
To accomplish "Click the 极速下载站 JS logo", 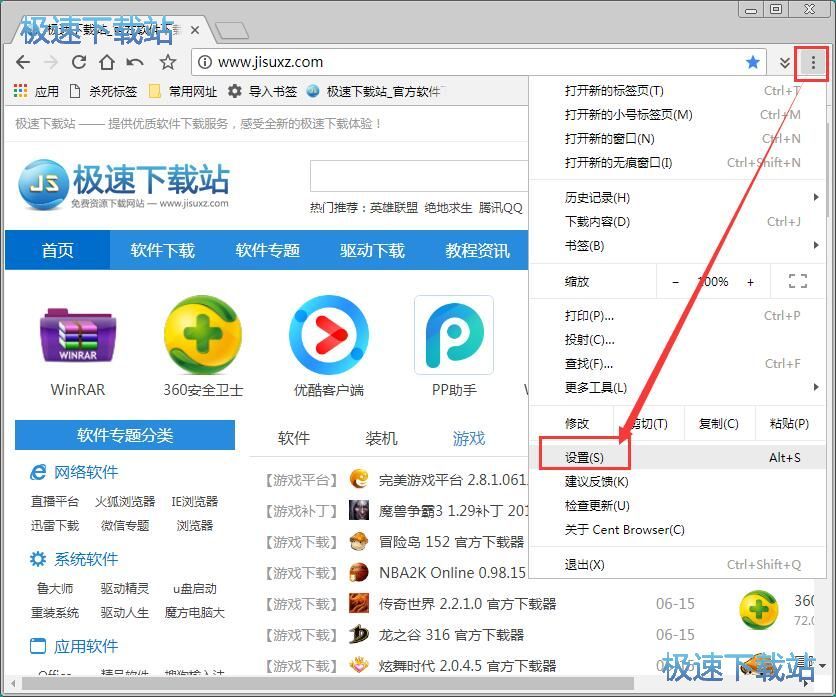I will pos(124,184).
